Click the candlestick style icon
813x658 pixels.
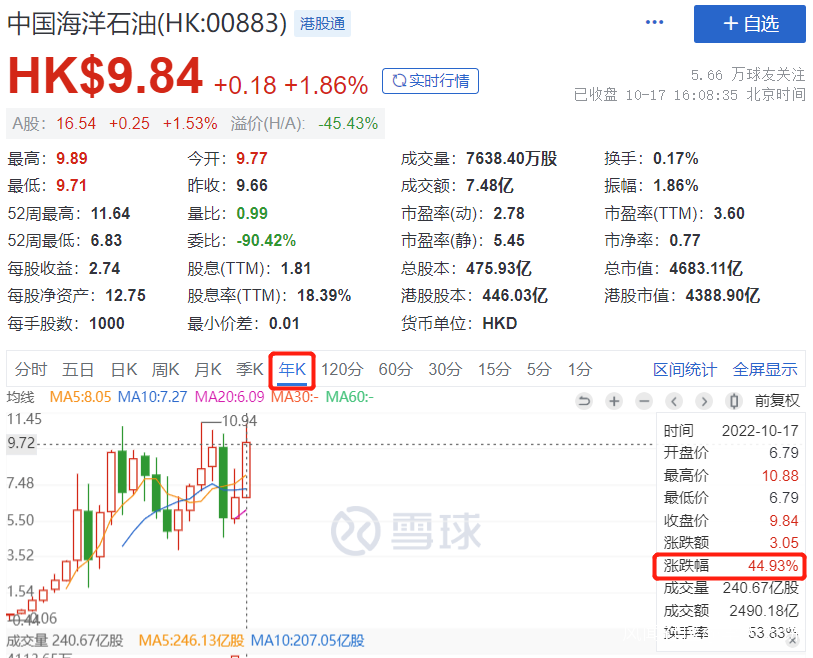click(x=734, y=401)
